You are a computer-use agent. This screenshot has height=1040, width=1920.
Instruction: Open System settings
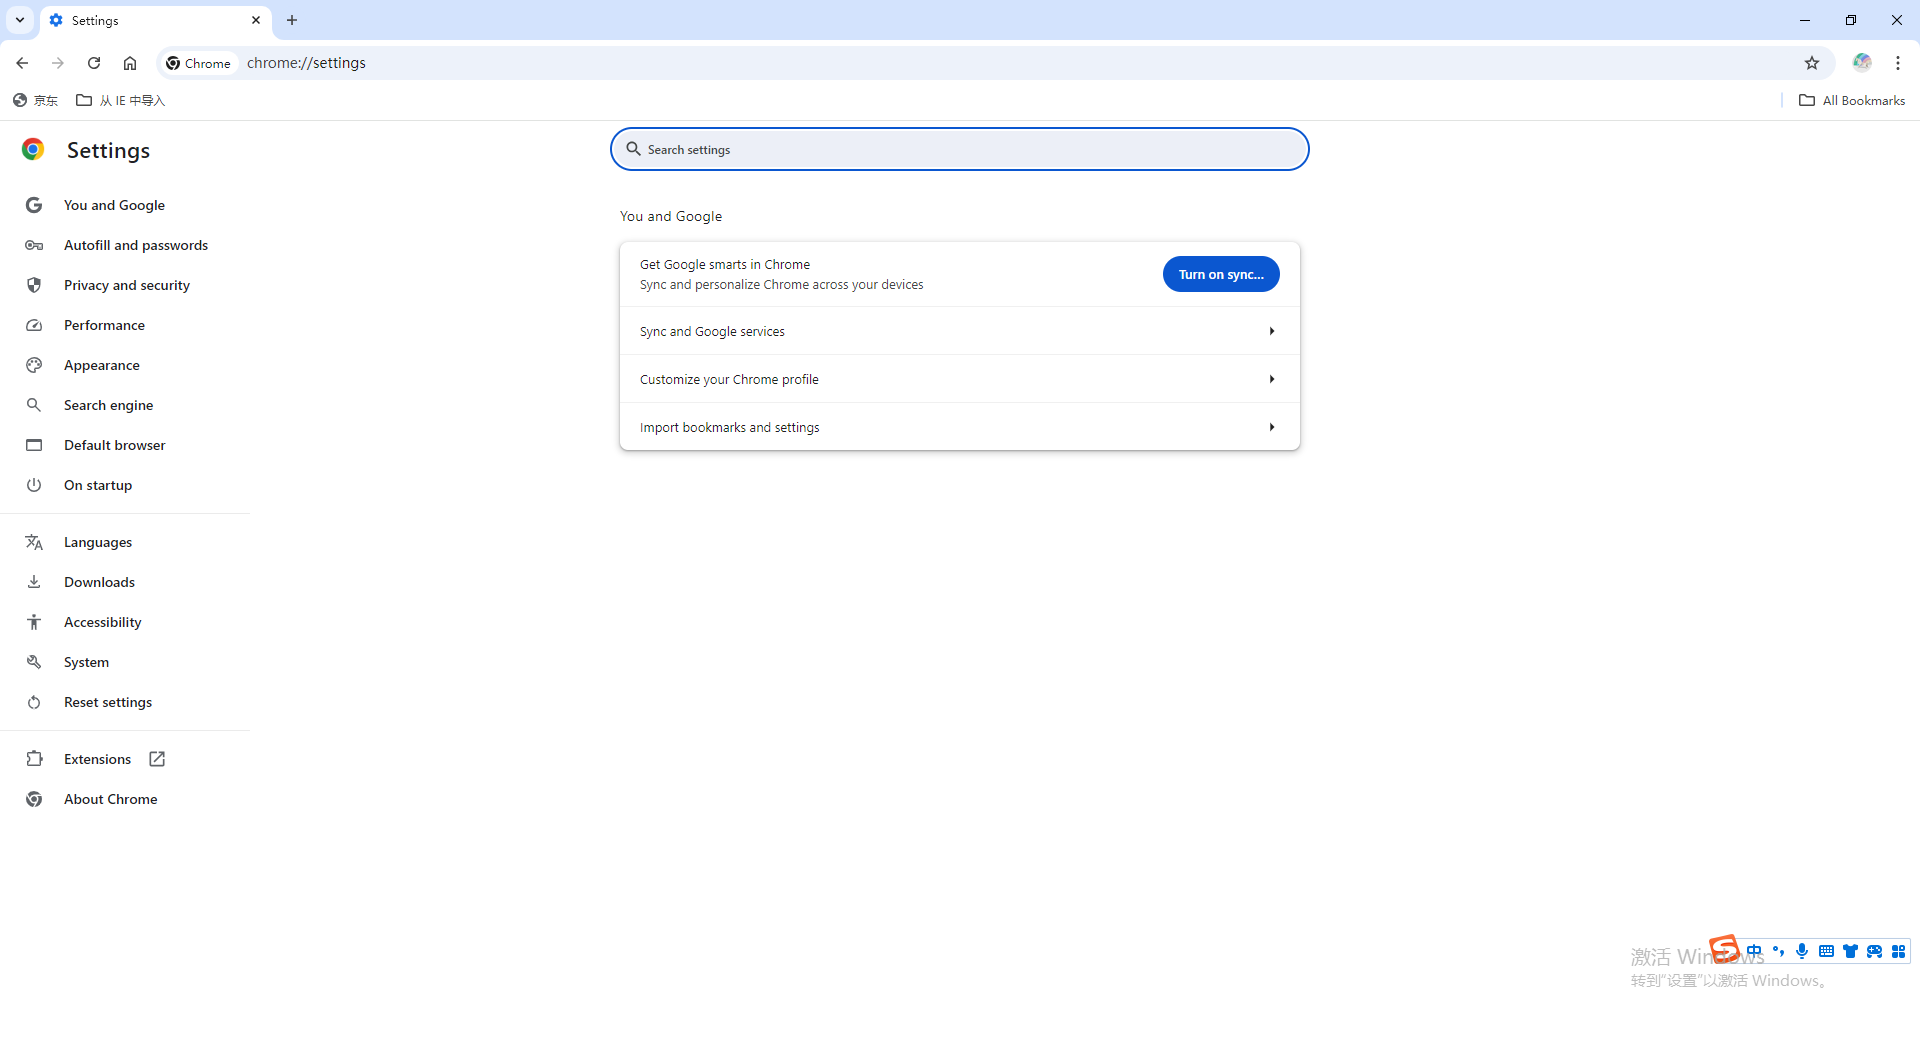pyautogui.click(x=86, y=662)
